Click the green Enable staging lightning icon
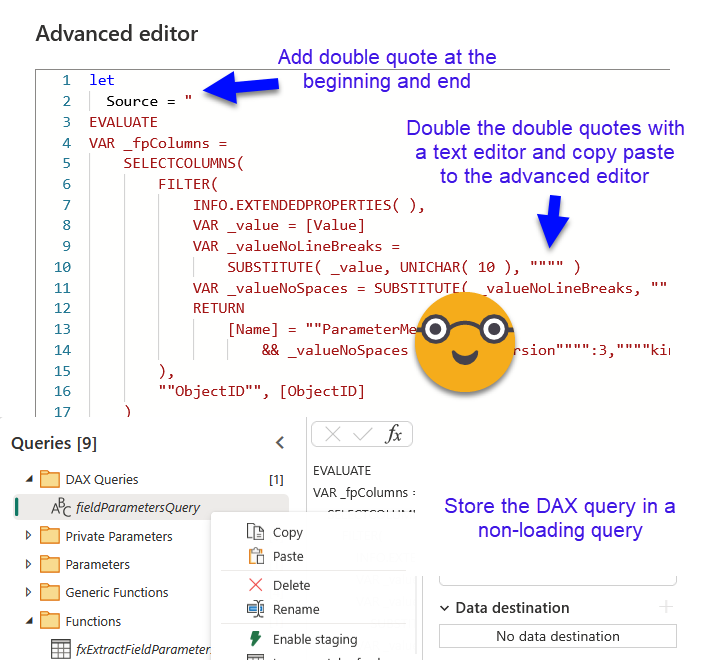702x660 pixels. pyautogui.click(x=255, y=639)
